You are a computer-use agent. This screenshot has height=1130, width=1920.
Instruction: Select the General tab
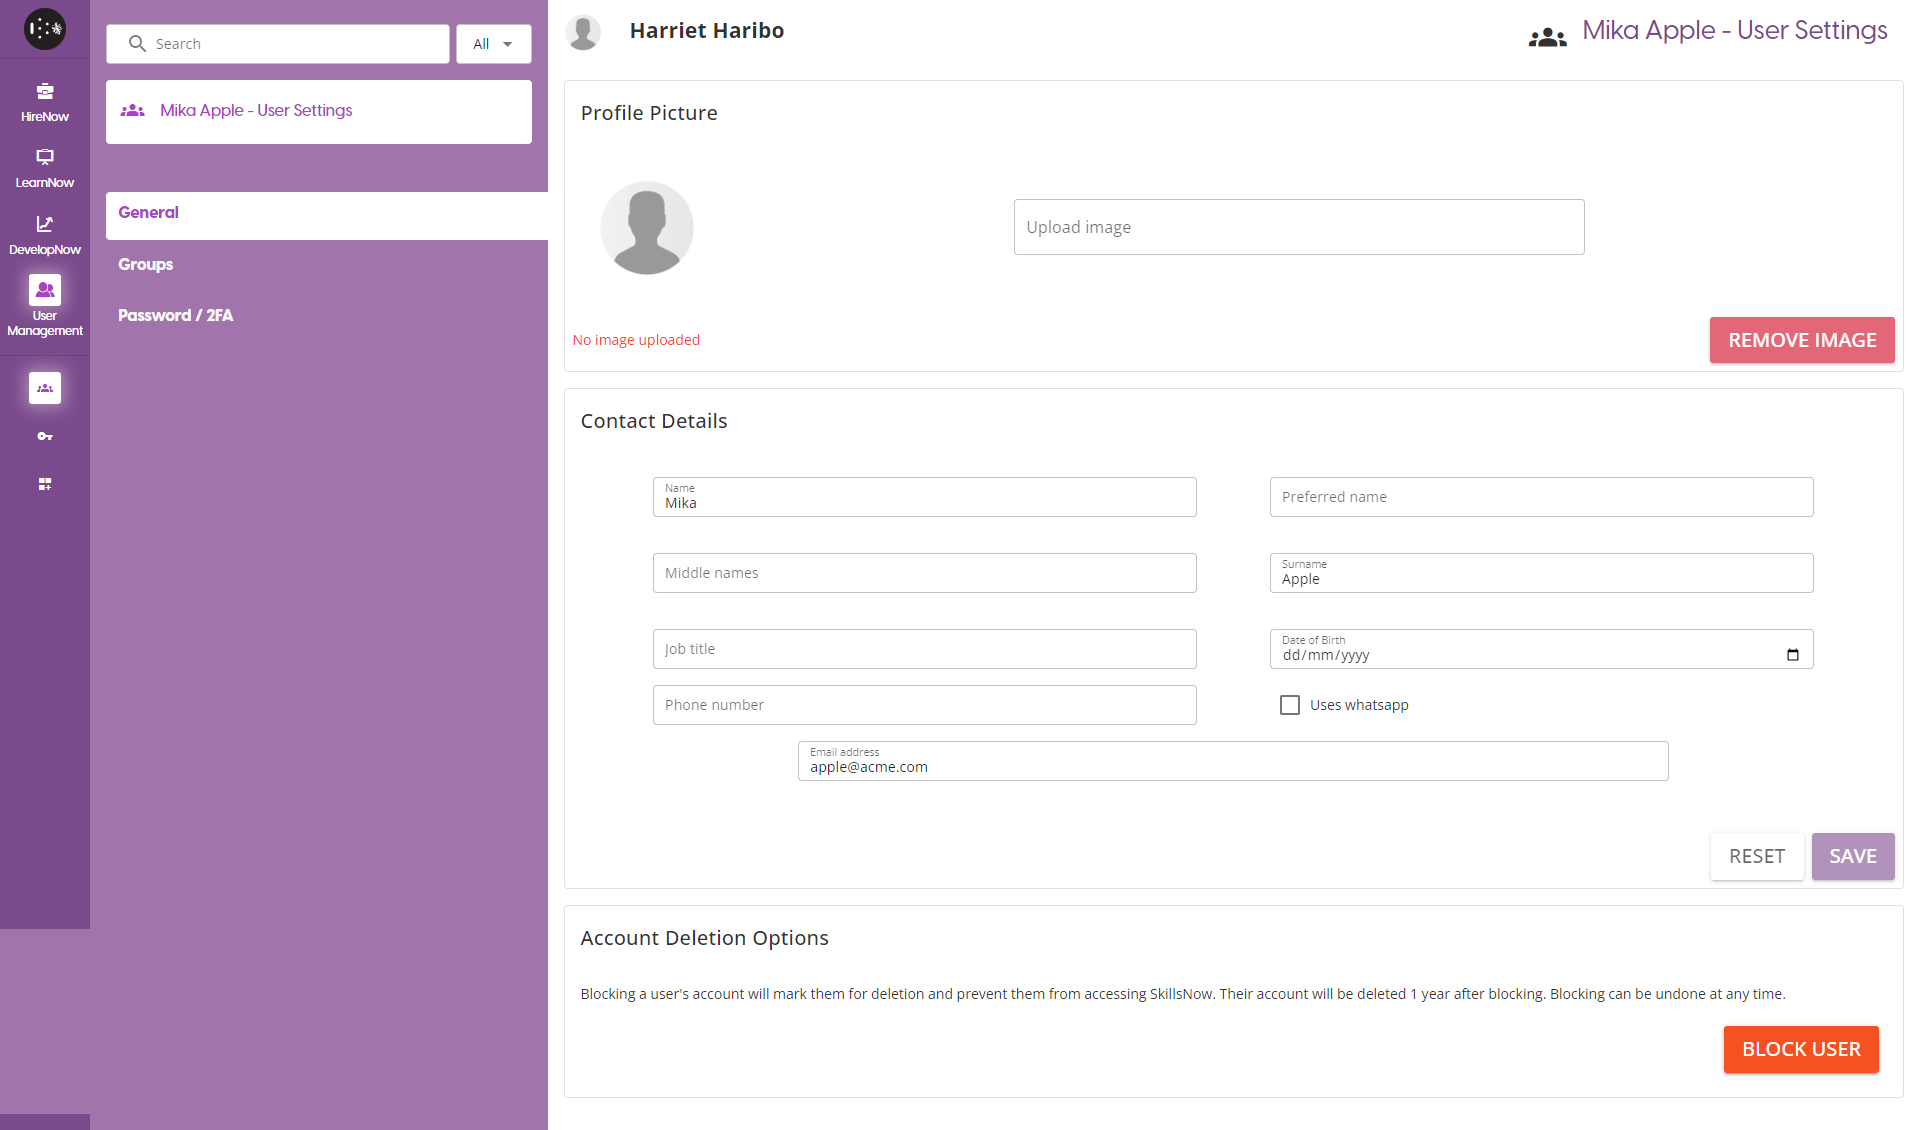point(149,212)
